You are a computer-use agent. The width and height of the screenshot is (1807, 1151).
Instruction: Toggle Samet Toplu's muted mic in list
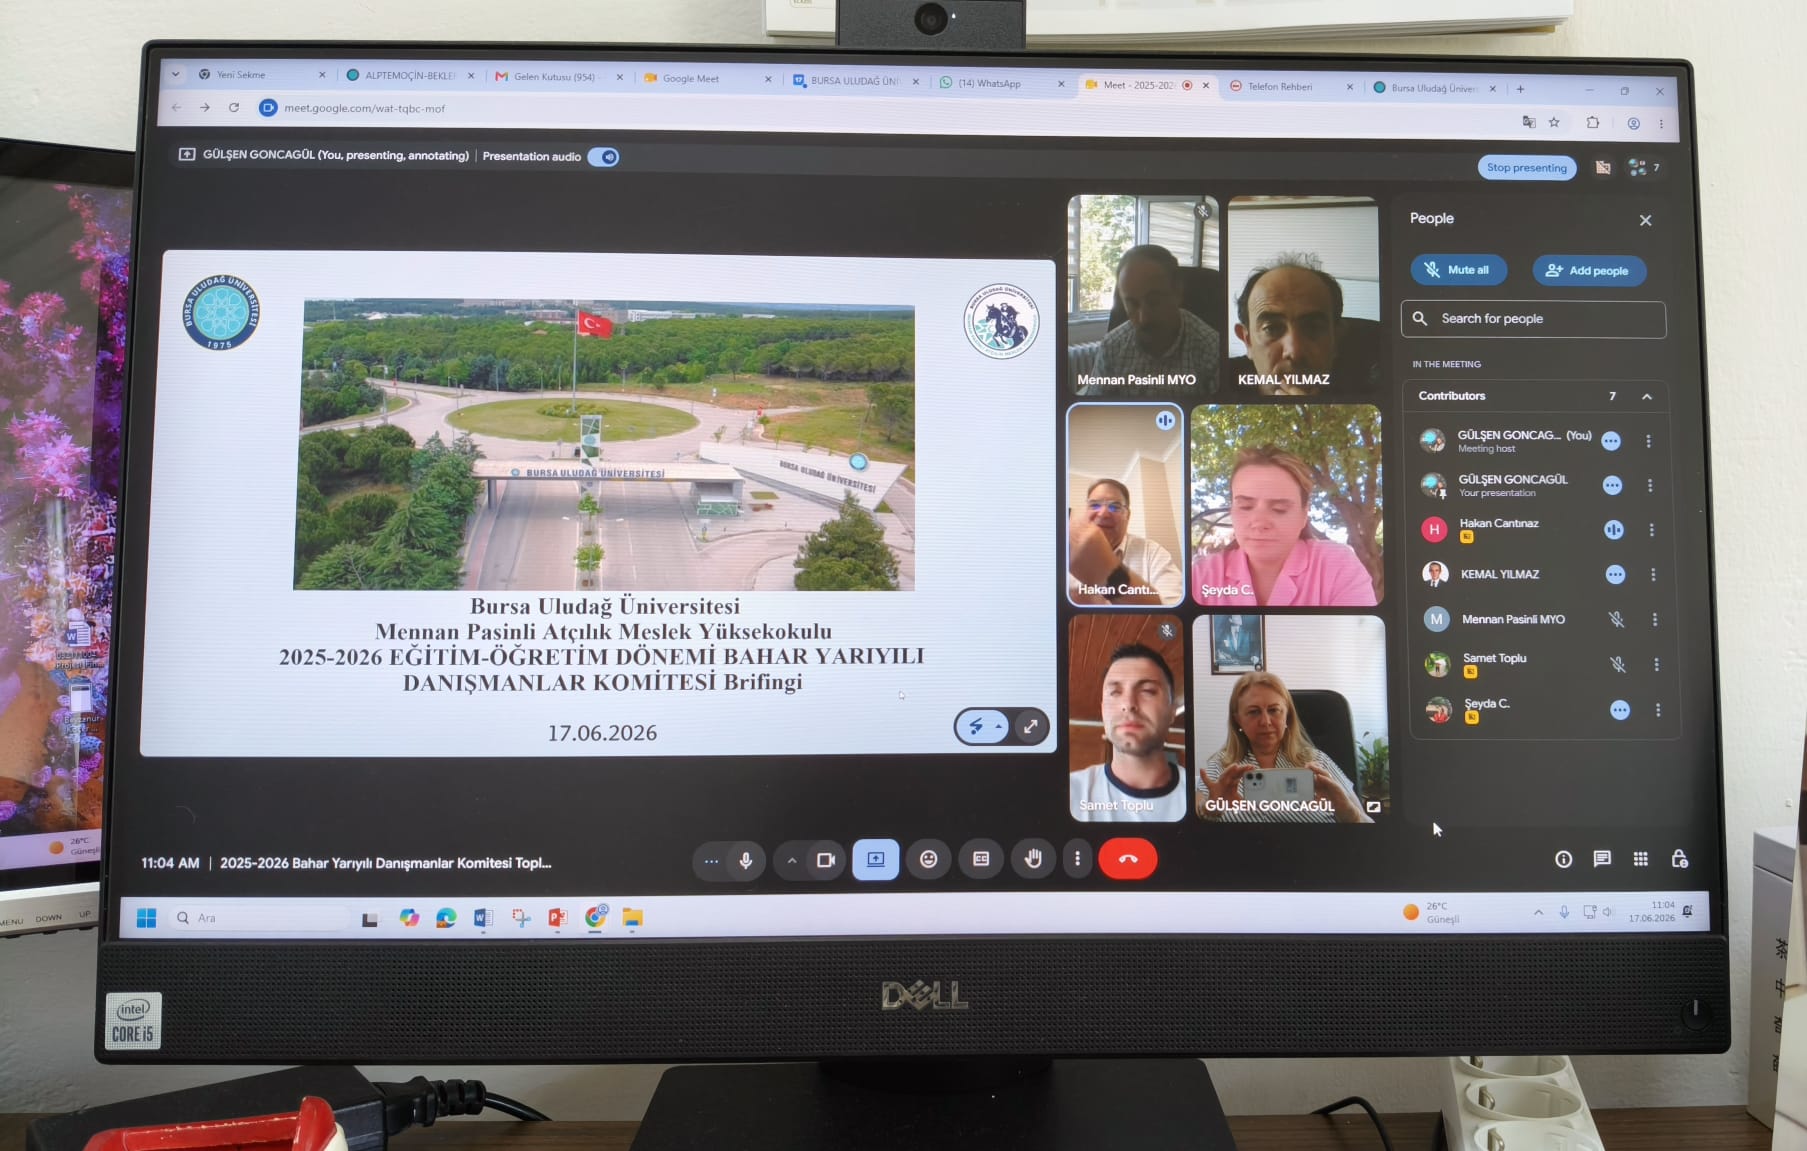[1617, 665]
